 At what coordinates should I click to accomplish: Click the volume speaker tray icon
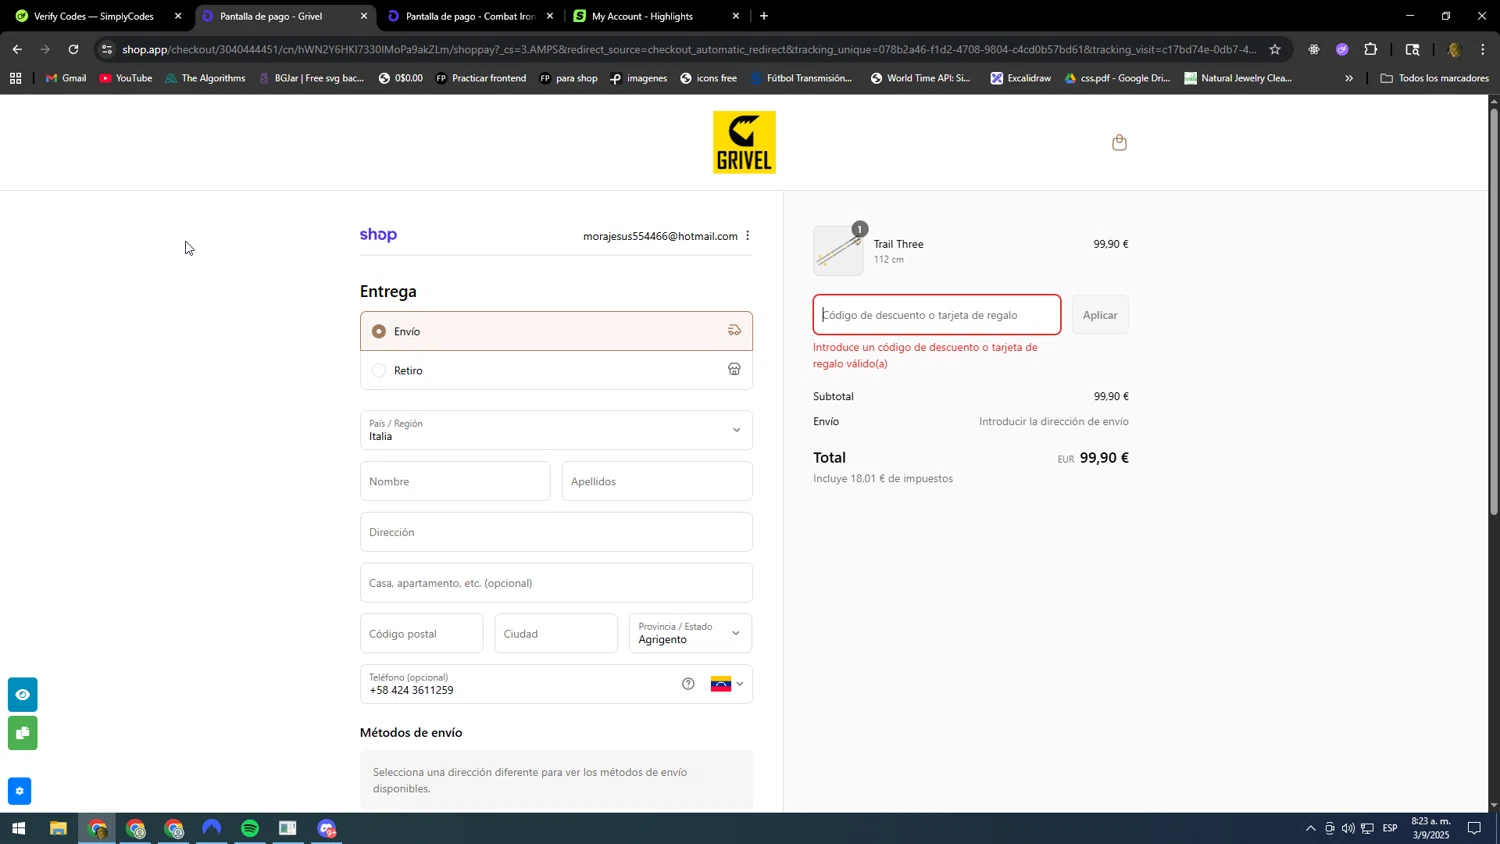click(x=1348, y=828)
